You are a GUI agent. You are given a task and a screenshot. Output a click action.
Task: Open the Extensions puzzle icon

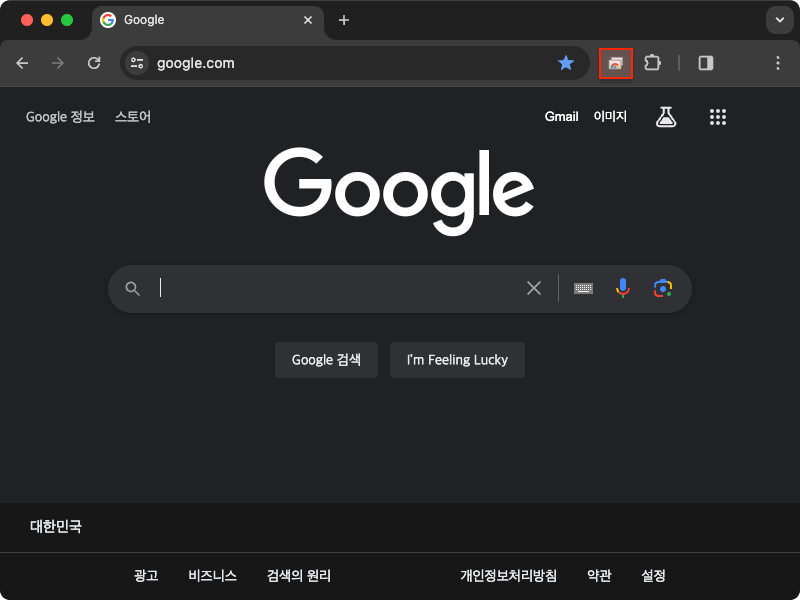pos(652,63)
